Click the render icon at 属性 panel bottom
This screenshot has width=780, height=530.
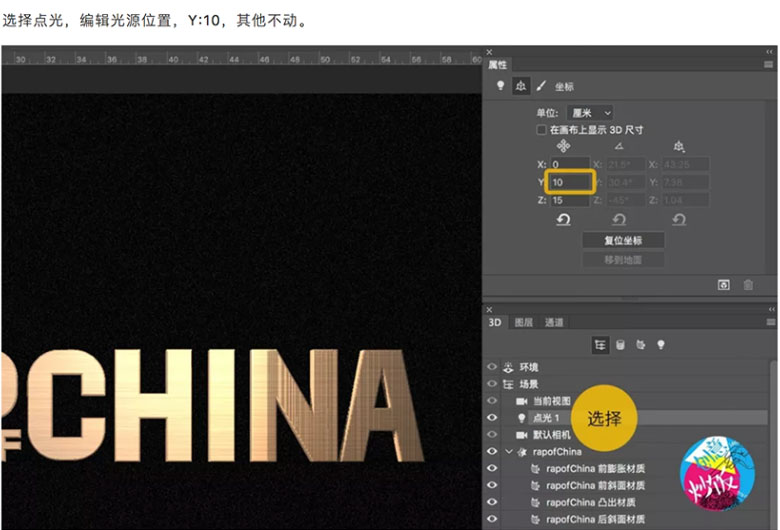coord(724,285)
